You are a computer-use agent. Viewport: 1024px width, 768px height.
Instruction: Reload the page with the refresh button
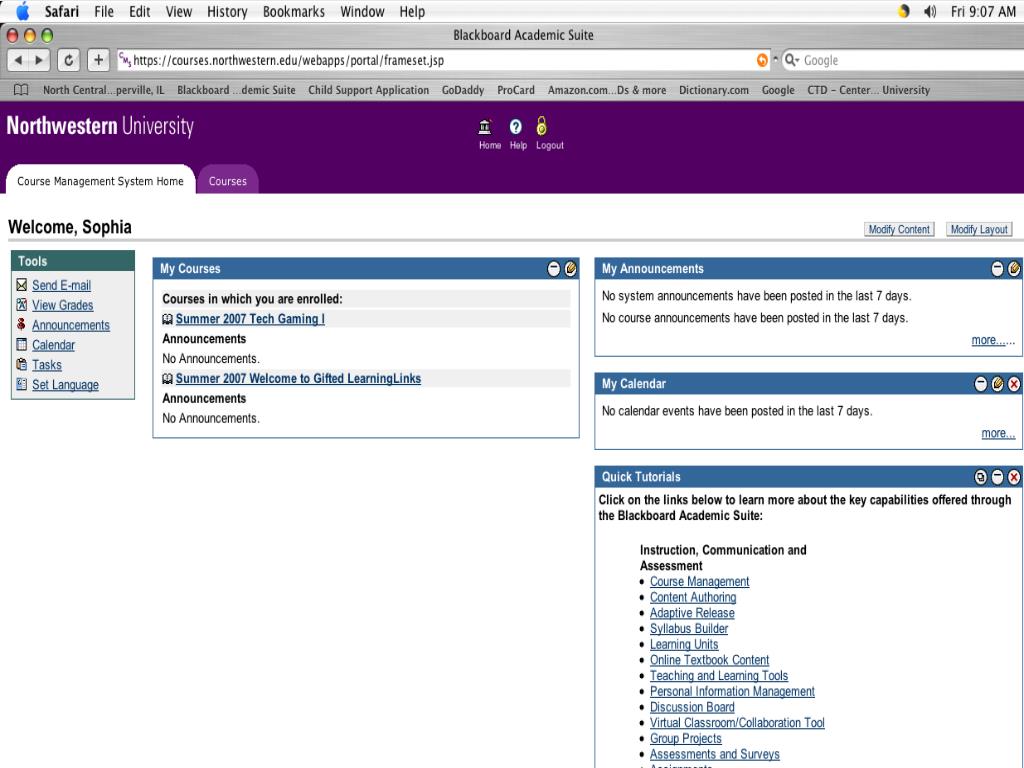(68, 60)
